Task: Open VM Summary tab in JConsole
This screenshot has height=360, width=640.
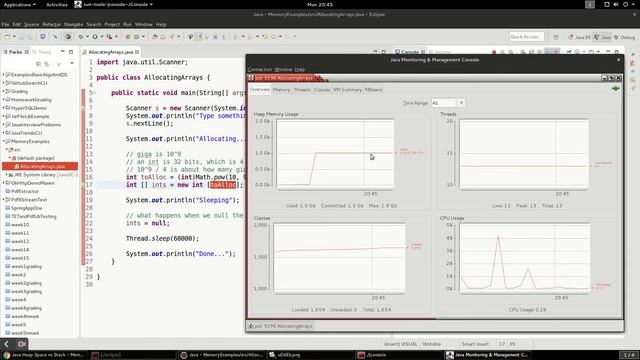Action: point(347,90)
